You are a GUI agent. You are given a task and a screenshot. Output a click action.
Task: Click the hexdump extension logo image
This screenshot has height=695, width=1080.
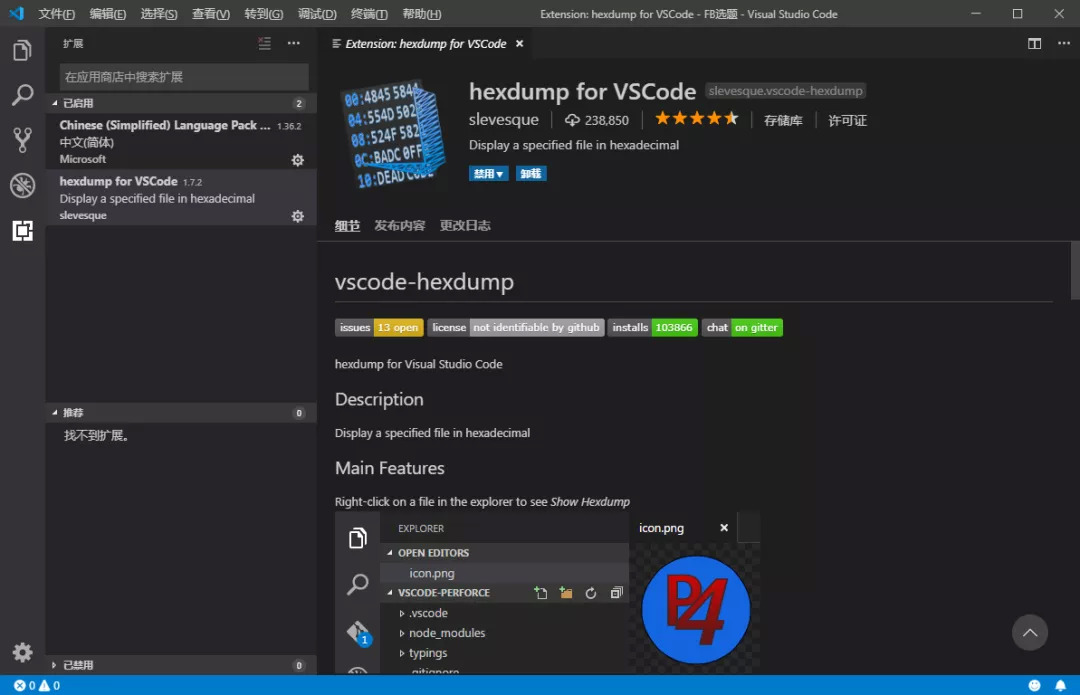393,134
